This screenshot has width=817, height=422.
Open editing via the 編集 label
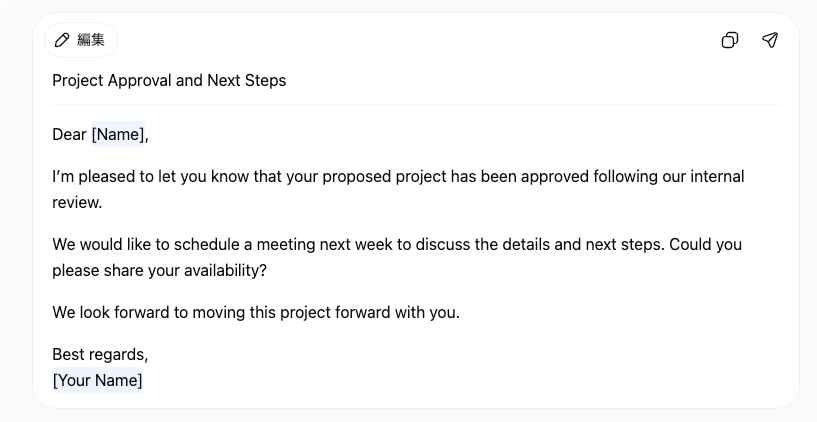coord(91,40)
